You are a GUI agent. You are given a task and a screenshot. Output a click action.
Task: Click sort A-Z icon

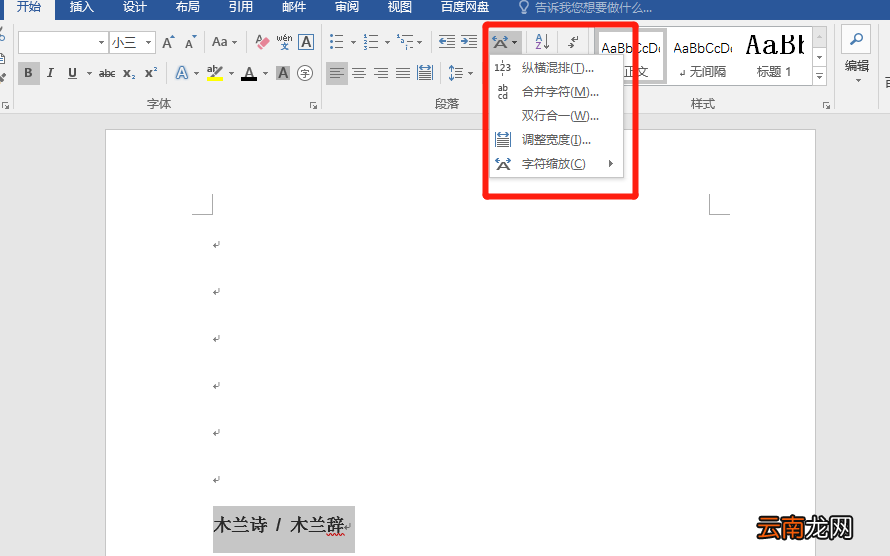542,42
